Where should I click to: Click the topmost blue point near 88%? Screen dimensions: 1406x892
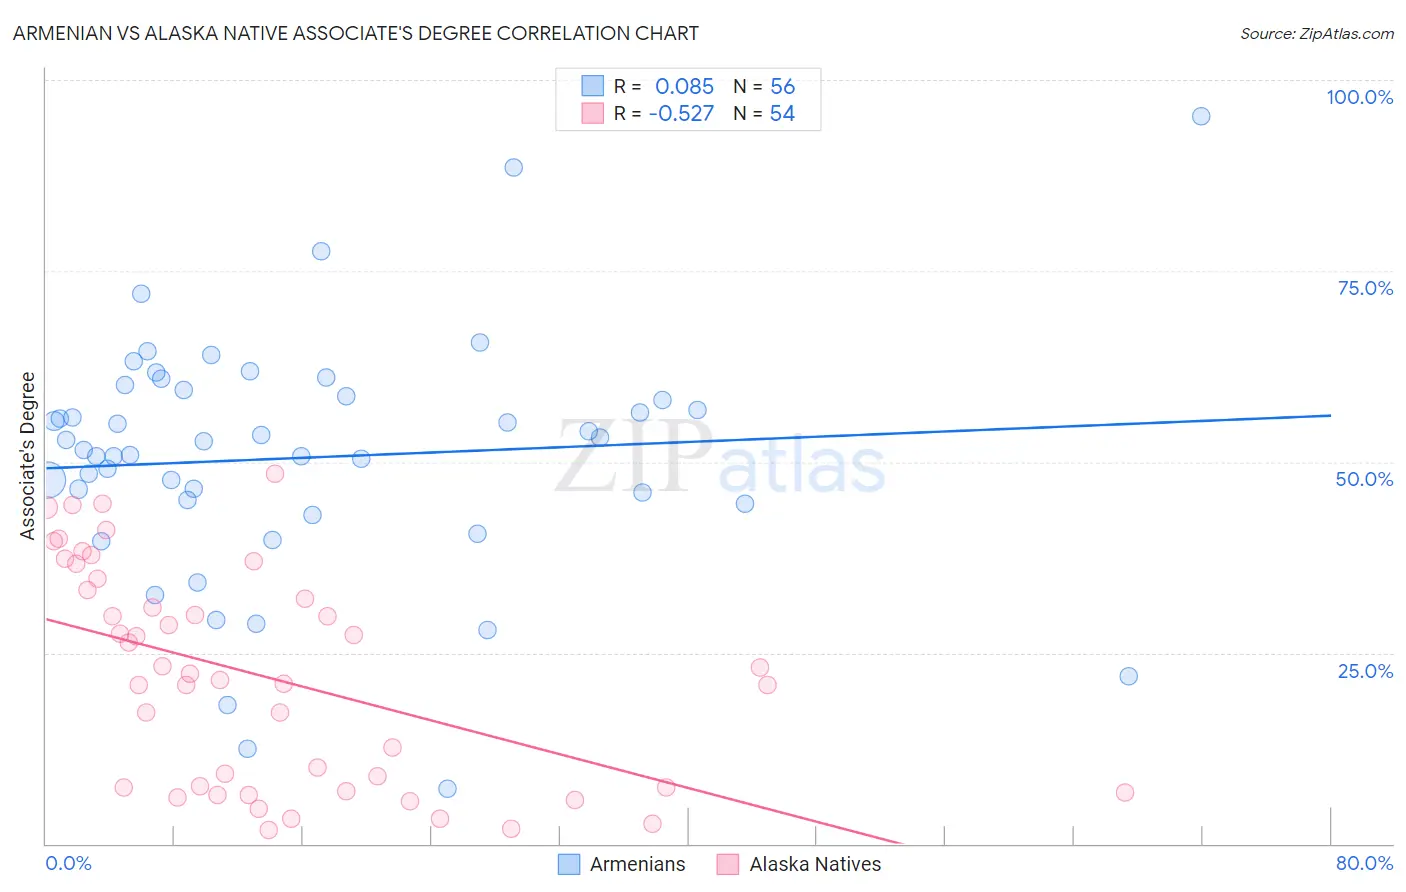[513, 167]
